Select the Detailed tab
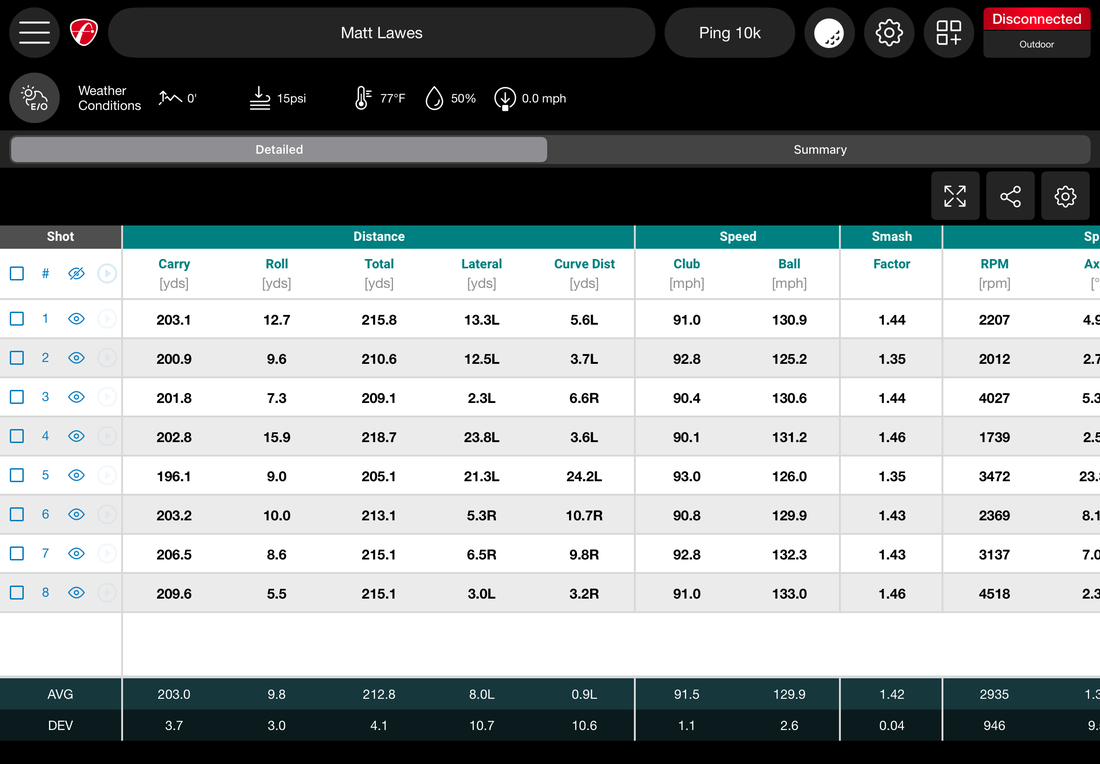Screen dimensions: 1100x764 [278, 149]
